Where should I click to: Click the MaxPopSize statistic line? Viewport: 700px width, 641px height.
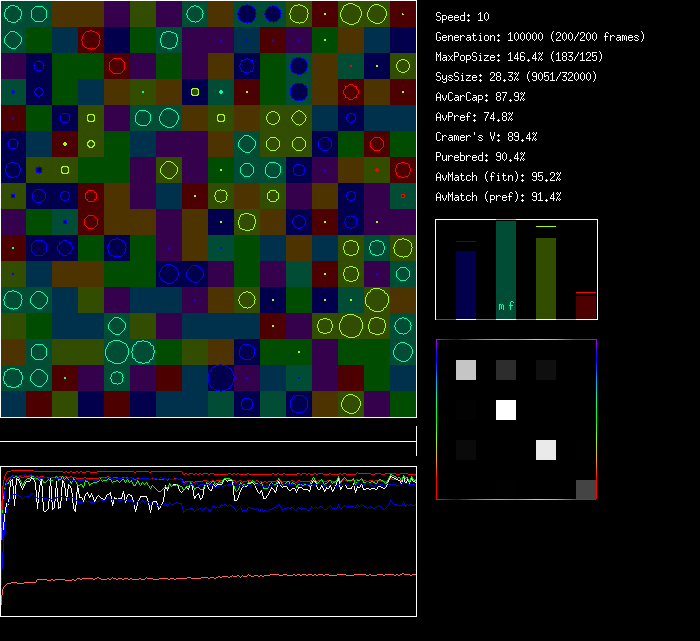[518, 57]
